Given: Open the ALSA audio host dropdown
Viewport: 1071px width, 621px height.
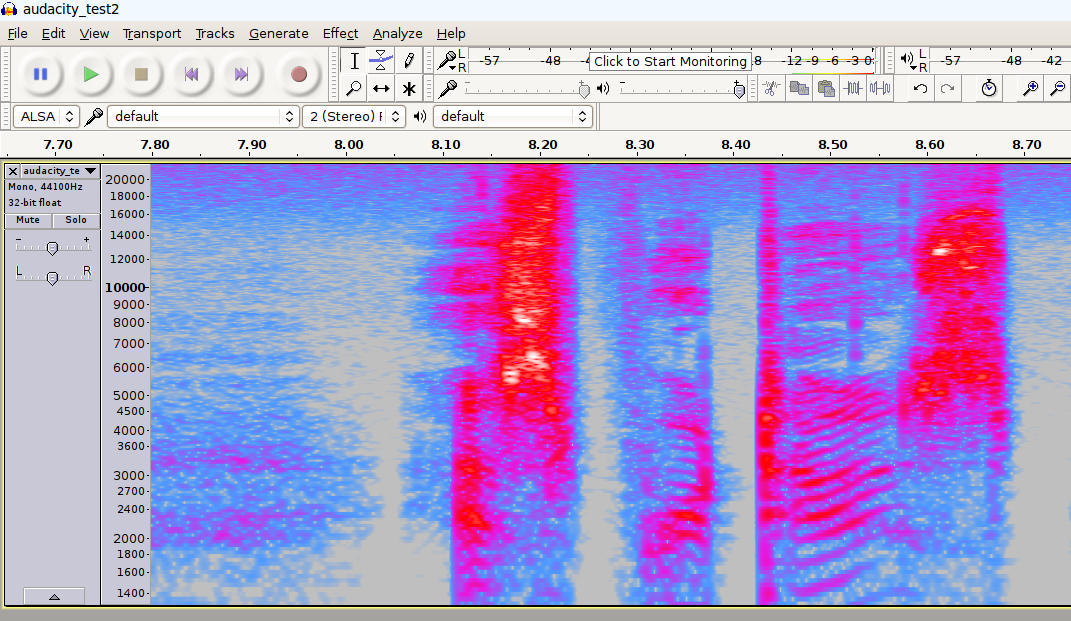Looking at the screenshot, I should click(46, 116).
